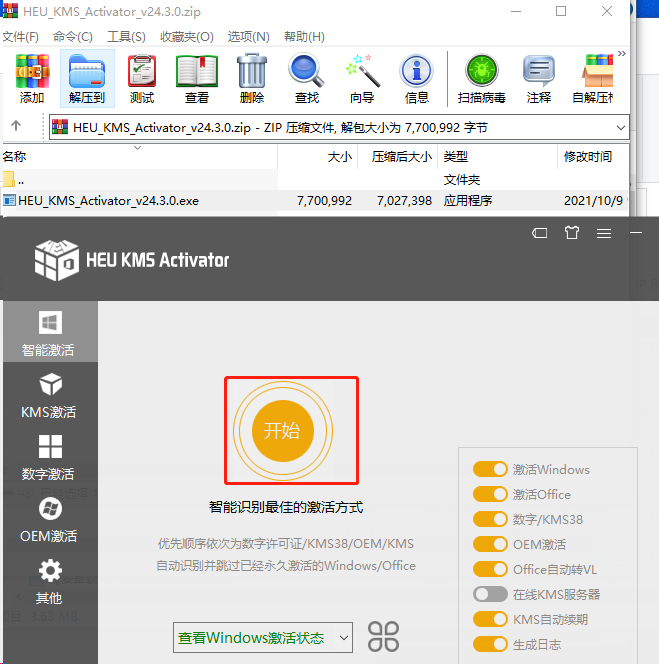Expand the WinRAR toolbar overflow chevron
This screenshot has width=659, height=664.
pos(622,53)
